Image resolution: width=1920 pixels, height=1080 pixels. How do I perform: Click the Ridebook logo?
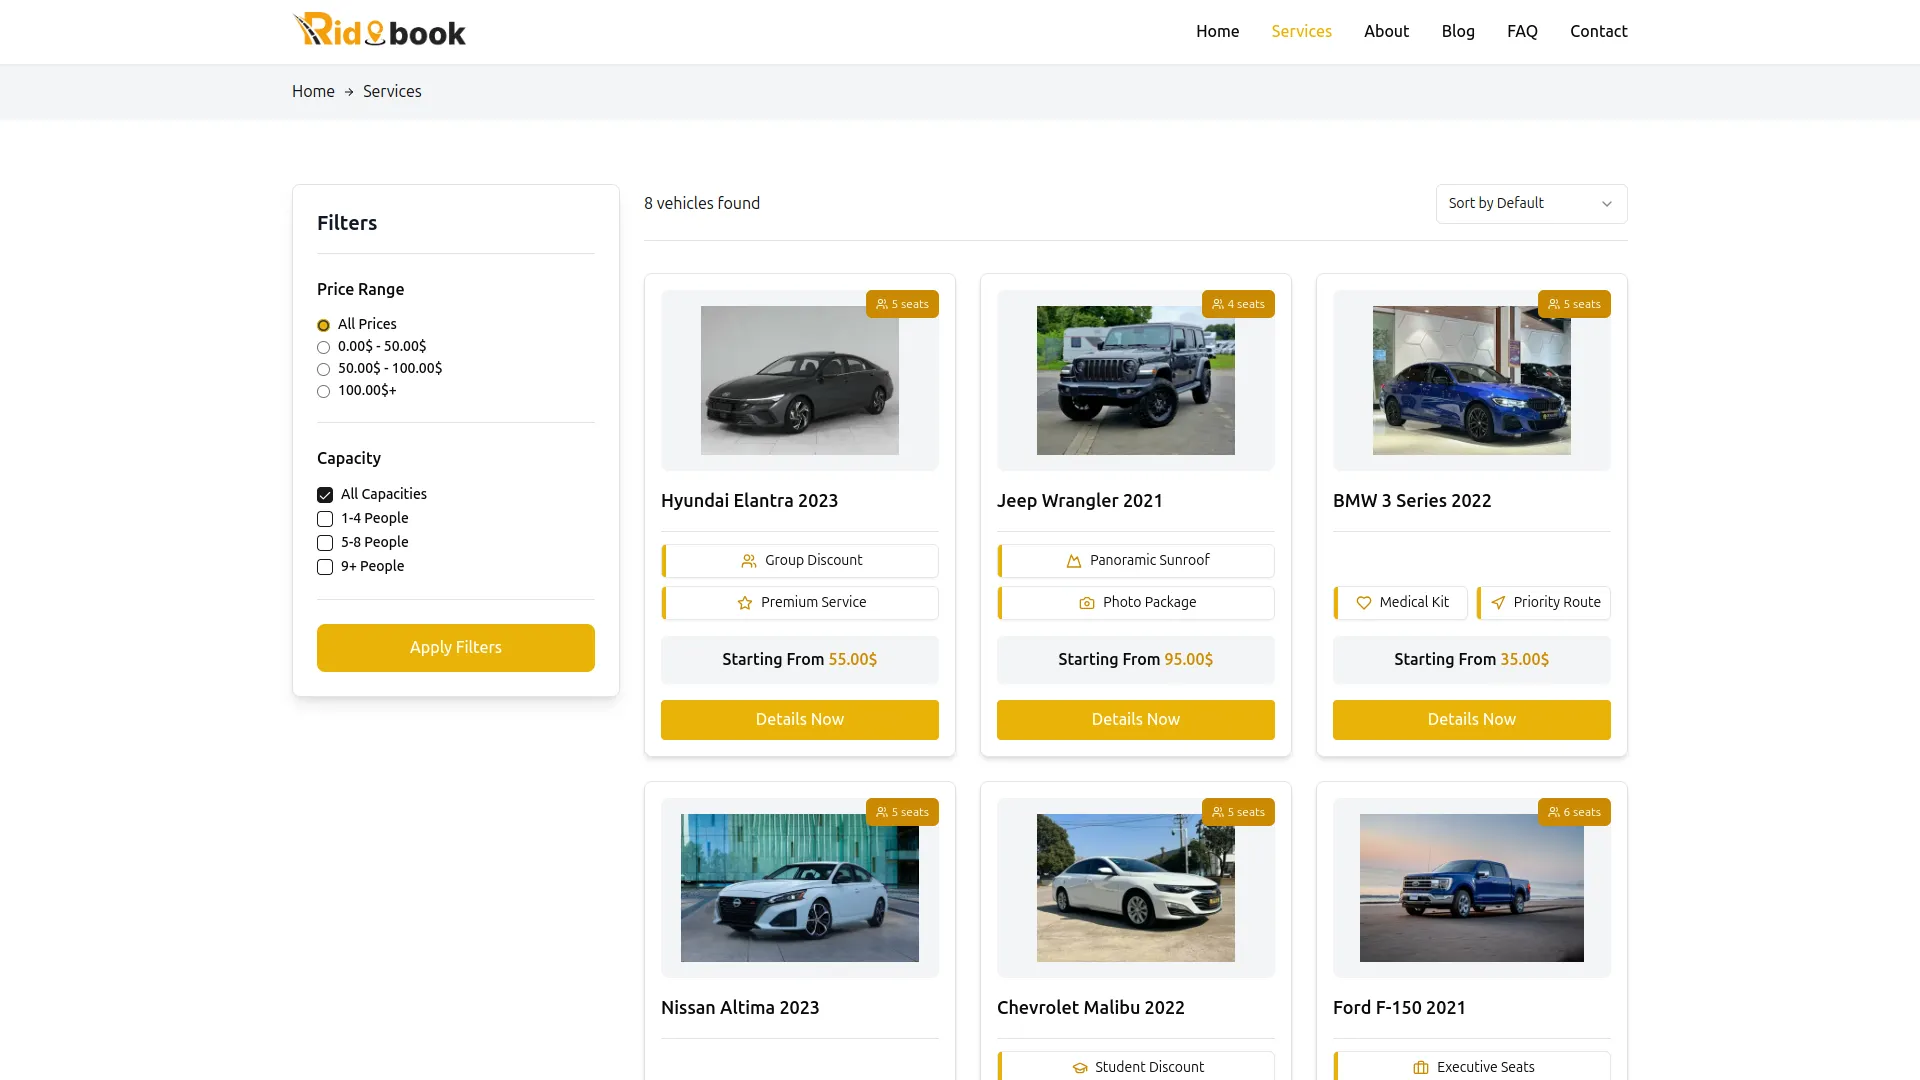pos(378,29)
